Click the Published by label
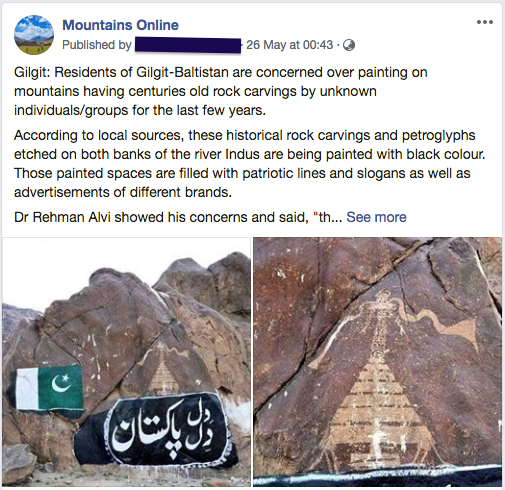Viewport: 505px width, 490px height. click(x=97, y=45)
